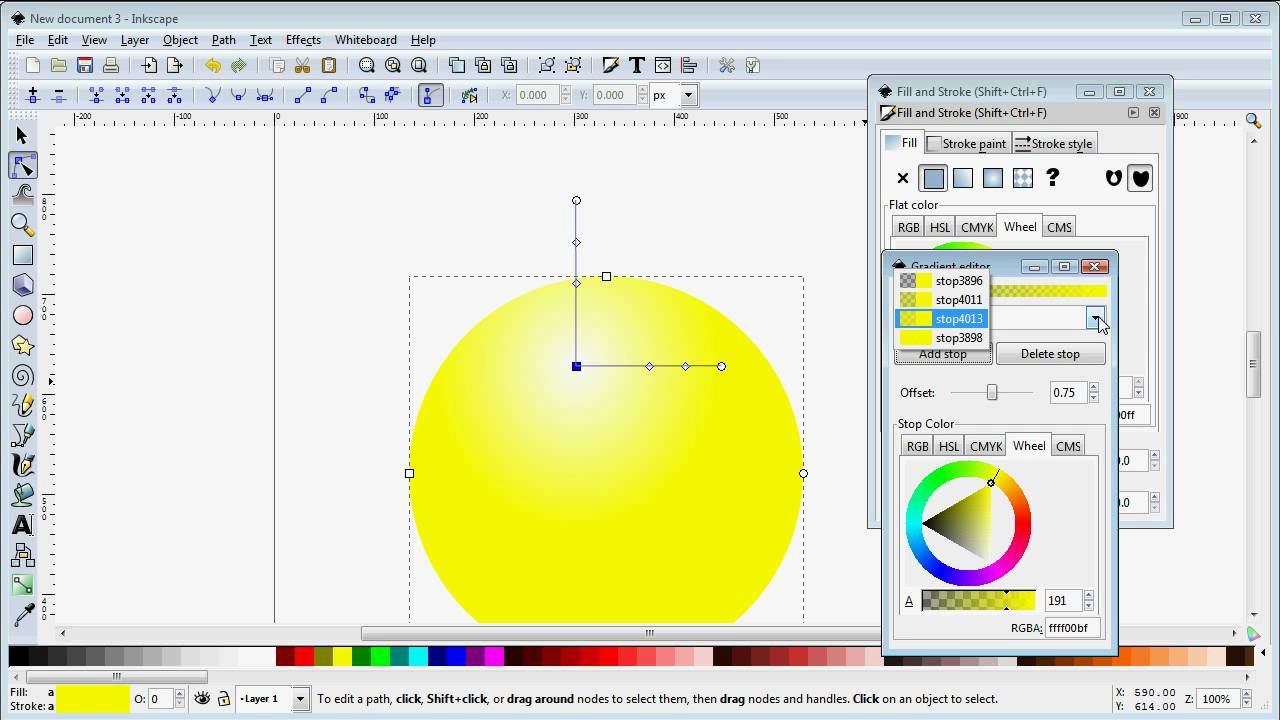Click the stop alpha opacity slider
The image size is (1280, 720).
978,600
